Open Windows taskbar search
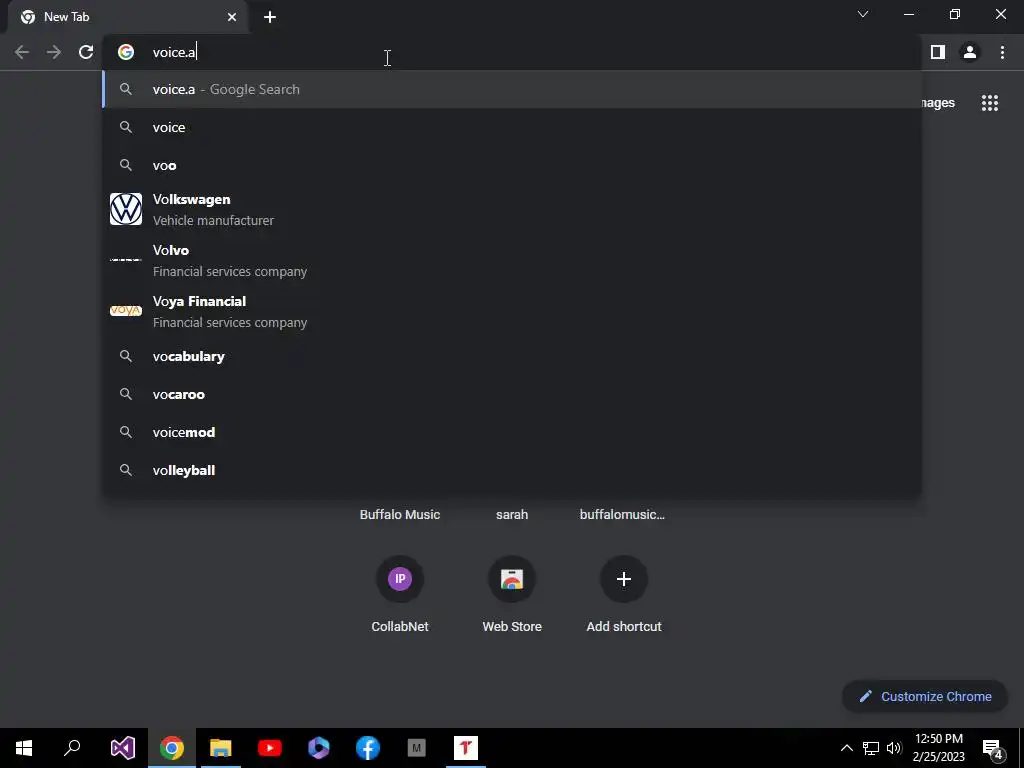 [x=72, y=748]
